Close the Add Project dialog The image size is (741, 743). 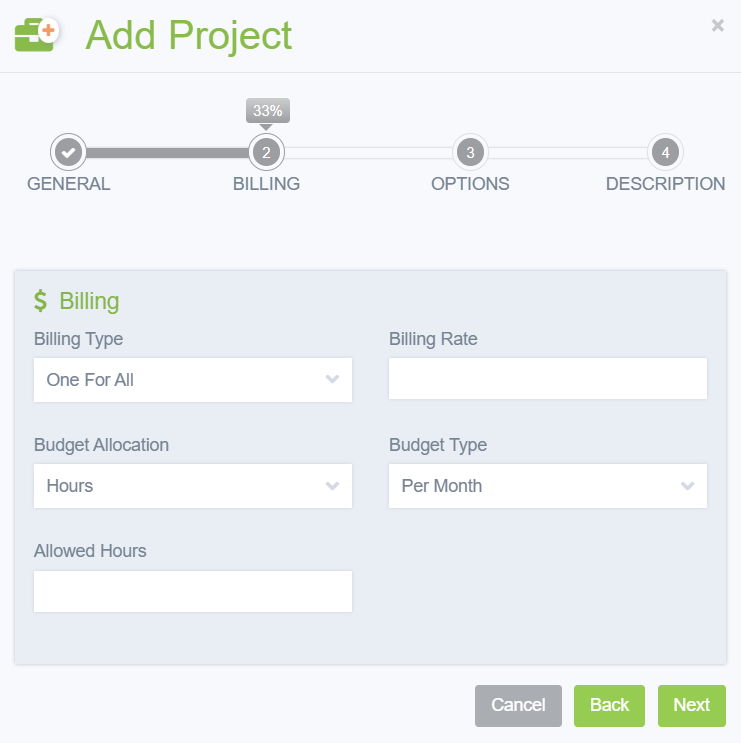[717, 26]
